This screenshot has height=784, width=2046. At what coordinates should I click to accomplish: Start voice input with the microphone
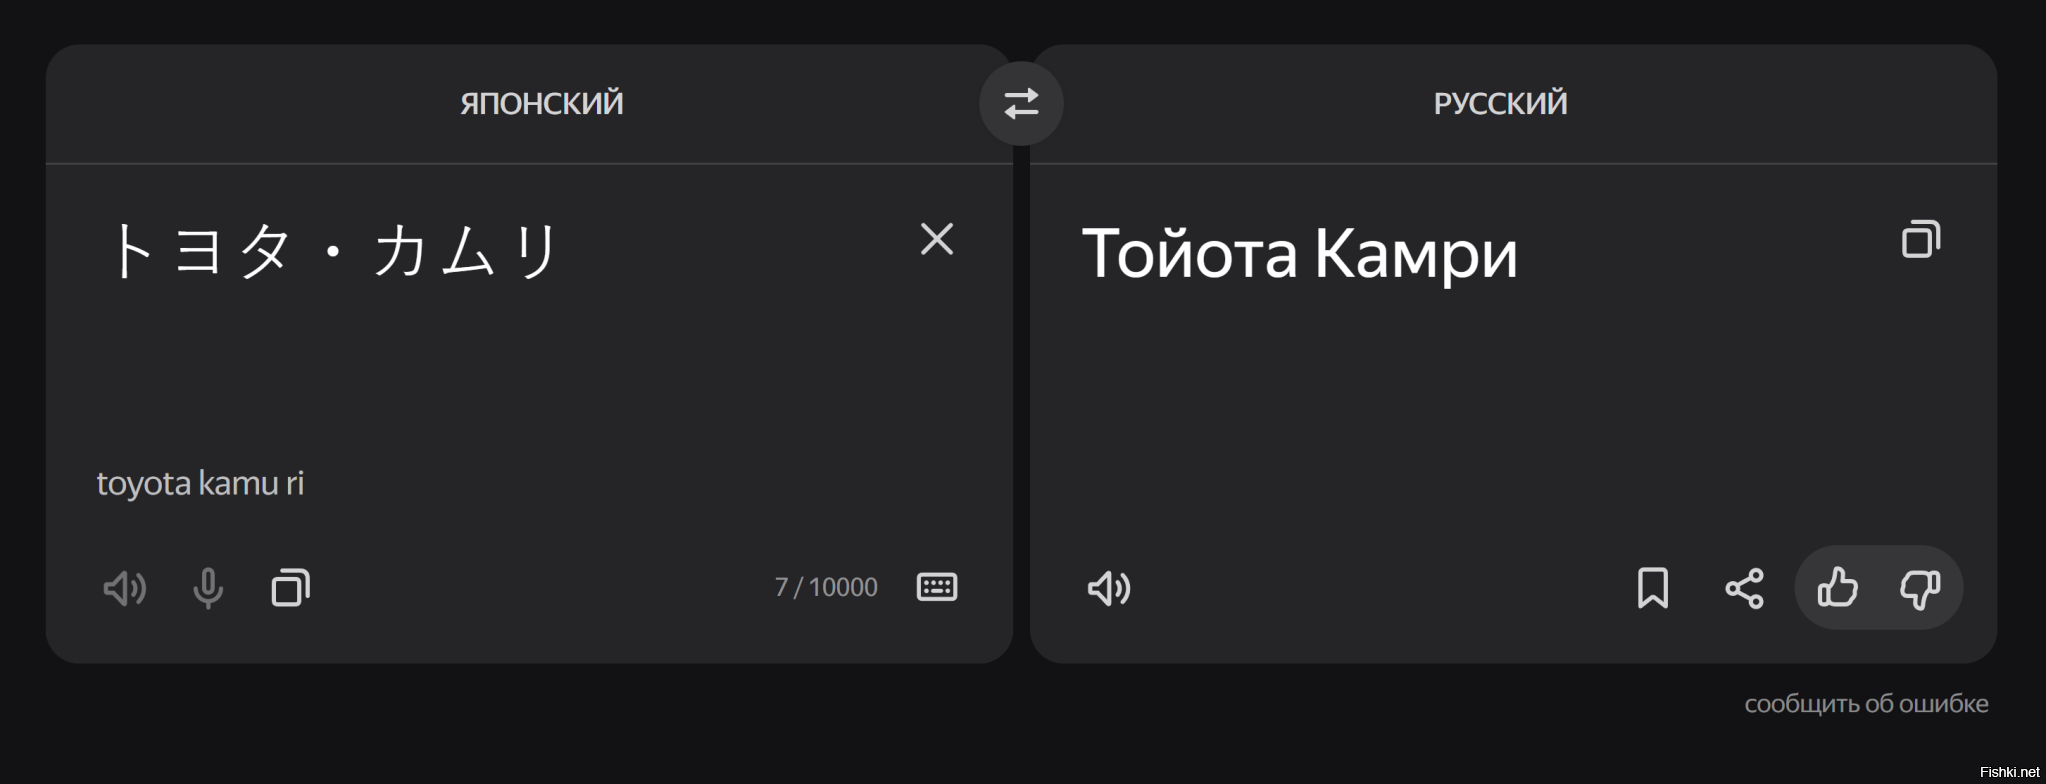tap(208, 588)
